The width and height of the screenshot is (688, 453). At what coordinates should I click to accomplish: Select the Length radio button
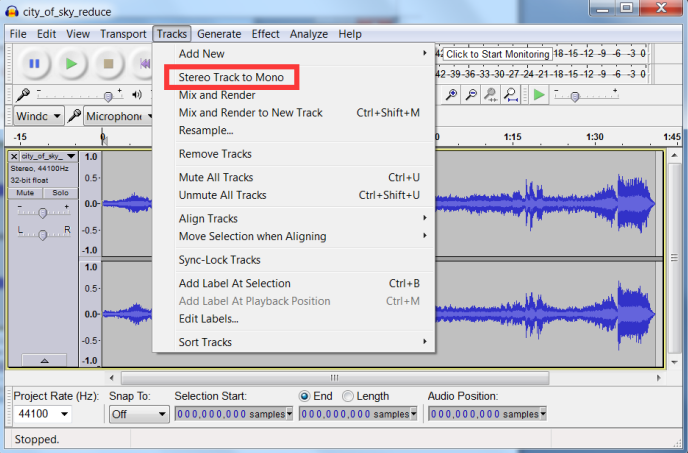348,396
